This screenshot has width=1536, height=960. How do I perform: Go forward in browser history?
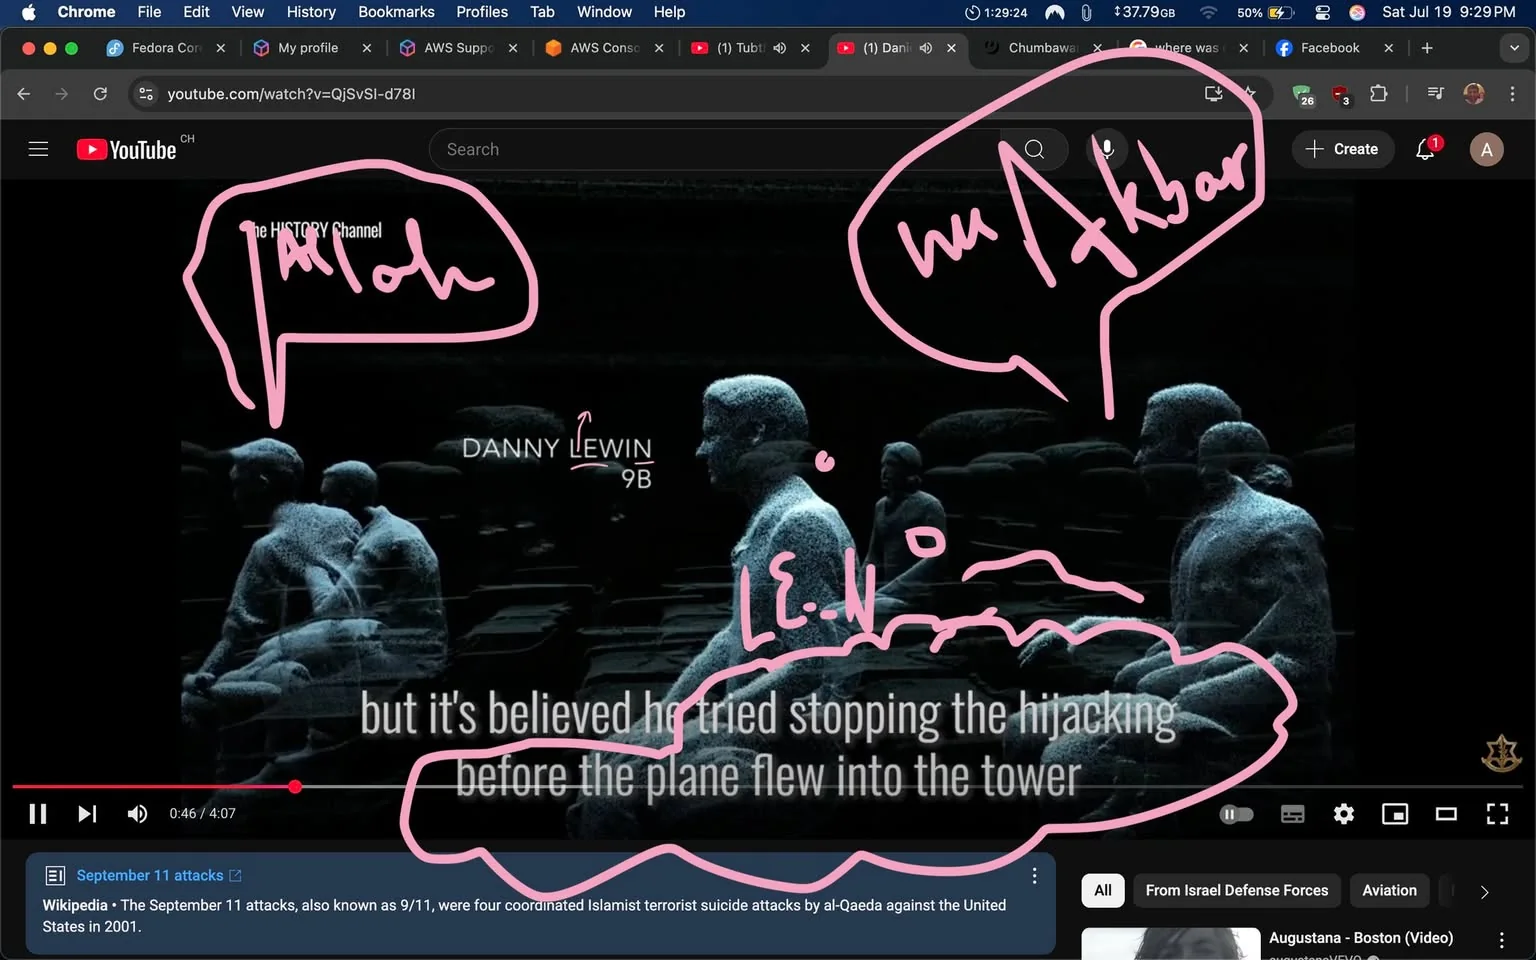tap(62, 93)
